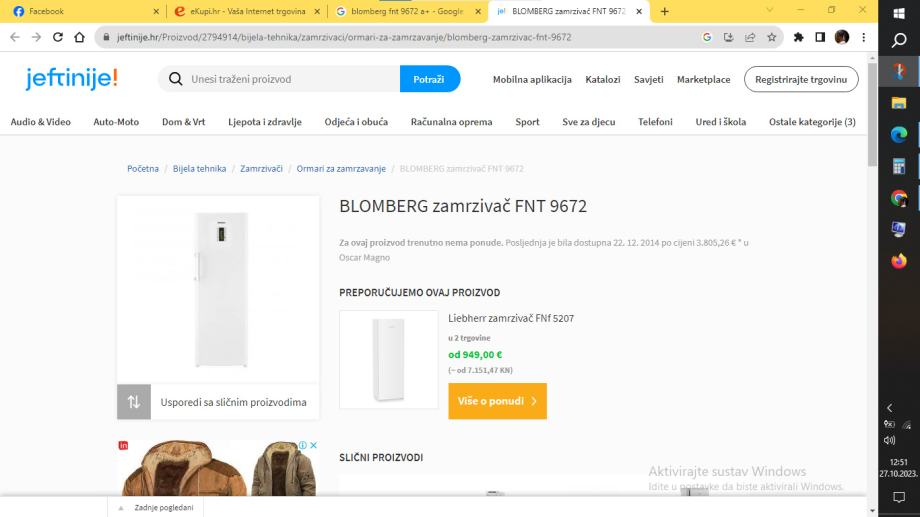Open the Chrome three-dot menu

tap(863, 37)
